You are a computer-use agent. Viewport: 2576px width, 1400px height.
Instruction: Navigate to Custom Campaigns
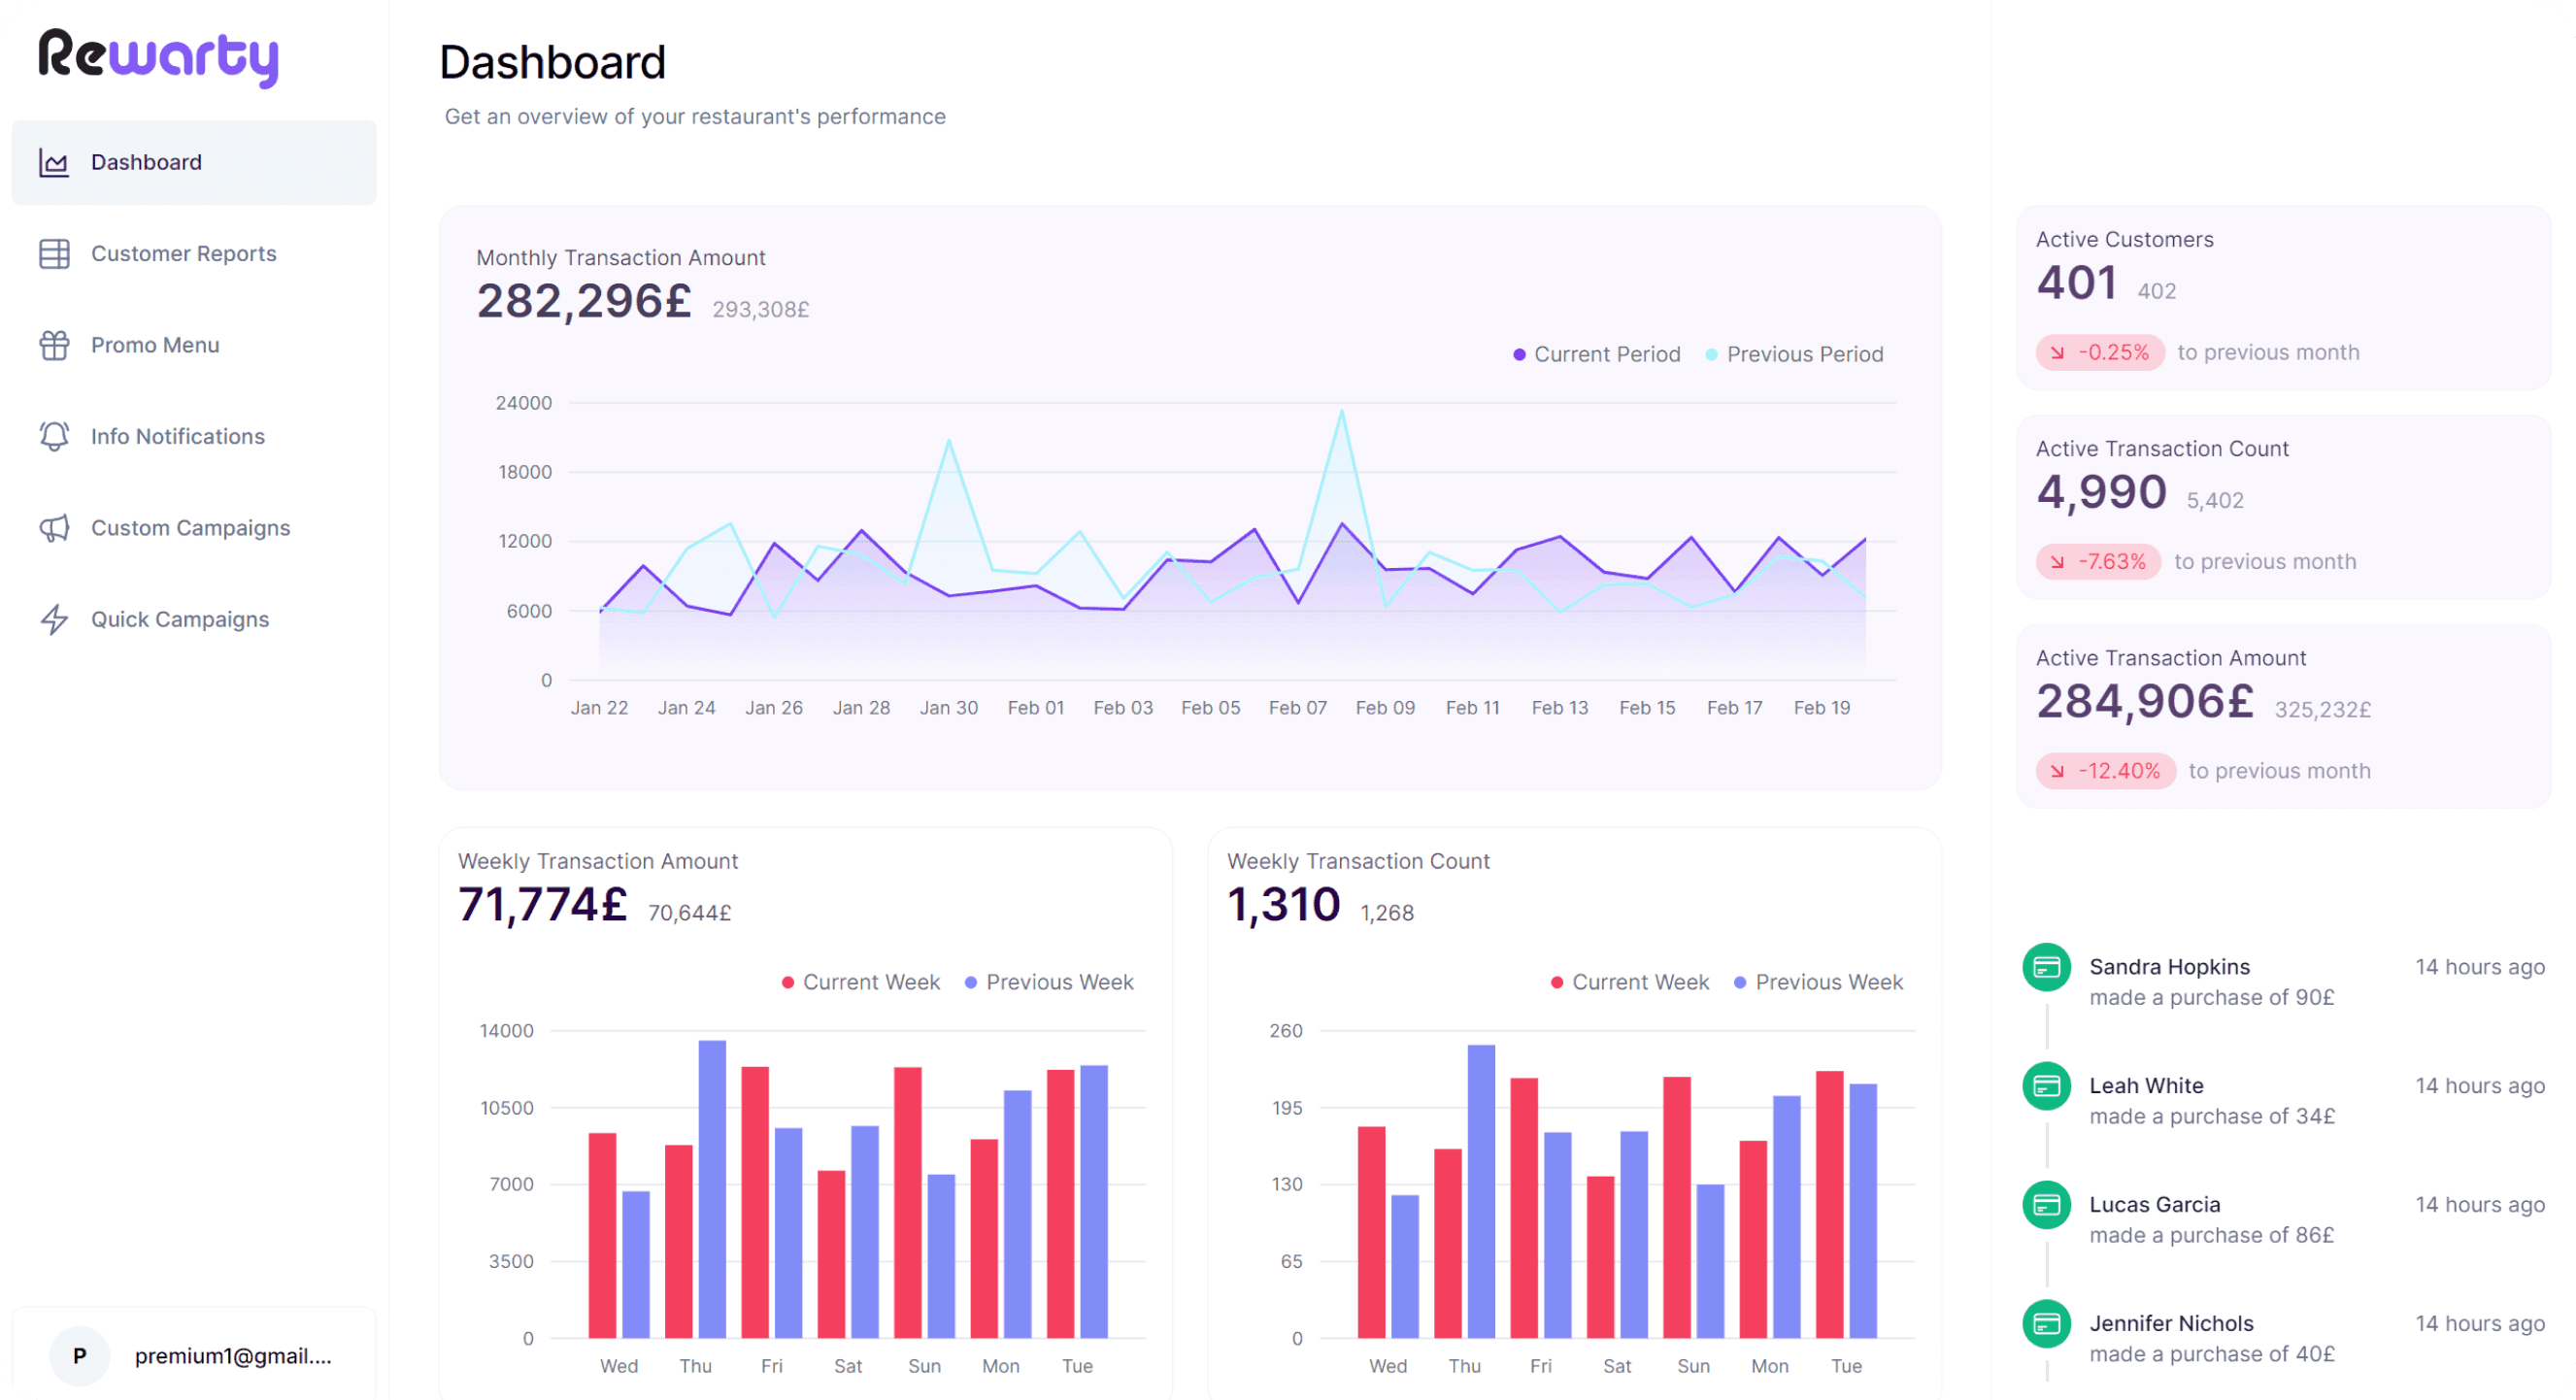point(194,528)
